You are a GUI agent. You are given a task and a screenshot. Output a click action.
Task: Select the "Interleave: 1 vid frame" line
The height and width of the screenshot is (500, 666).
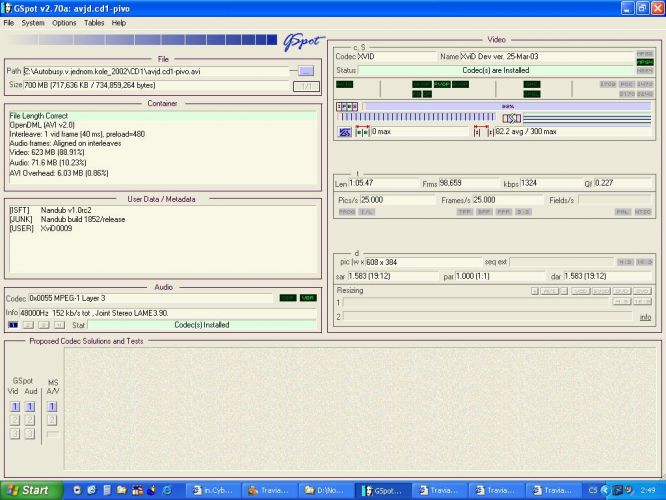[77, 134]
